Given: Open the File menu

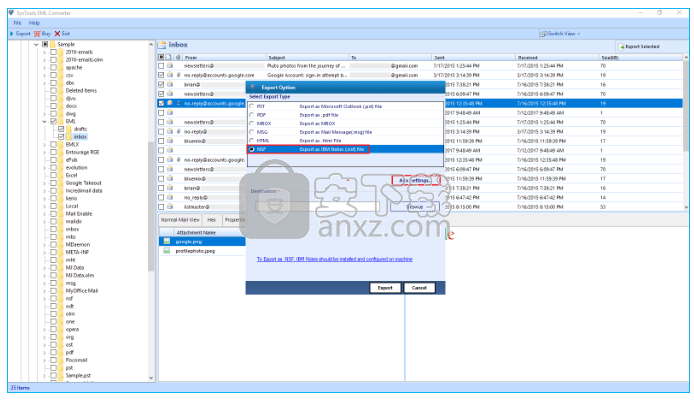Looking at the screenshot, I should (x=17, y=23).
